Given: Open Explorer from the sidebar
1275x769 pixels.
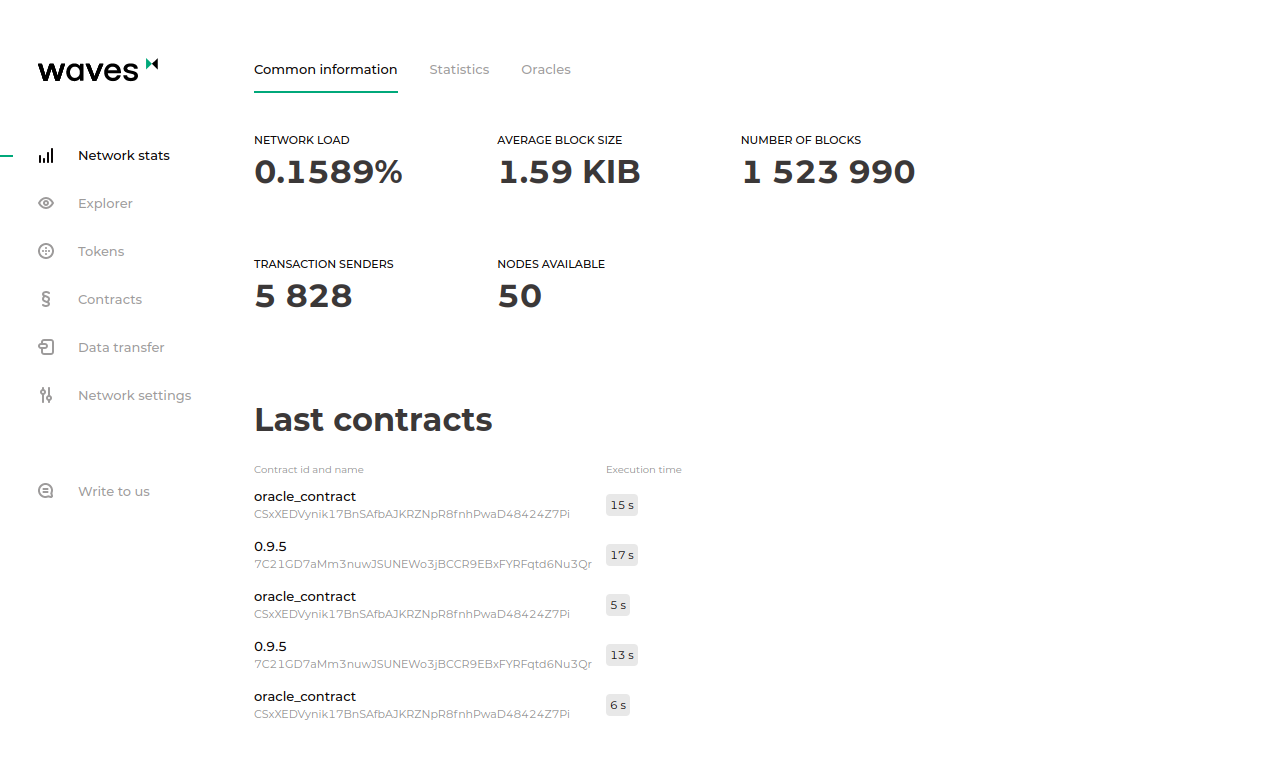Looking at the screenshot, I should tap(105, 204).
